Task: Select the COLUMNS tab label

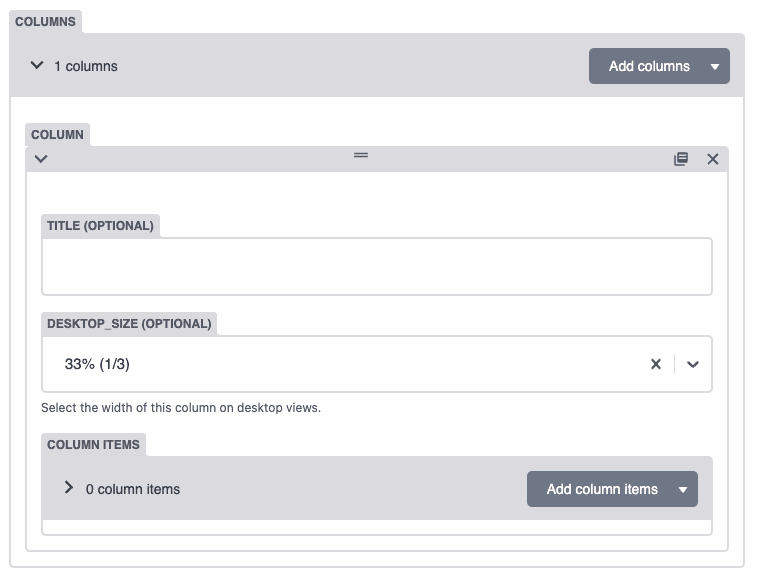Action: click(x=45, y=22)
